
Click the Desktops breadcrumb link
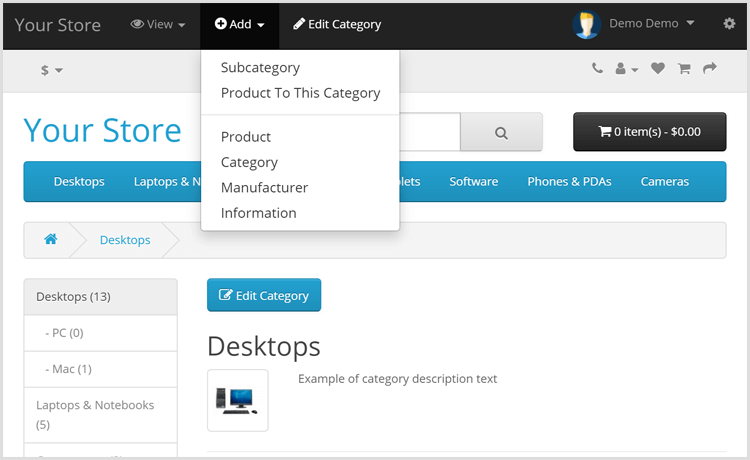125,240
